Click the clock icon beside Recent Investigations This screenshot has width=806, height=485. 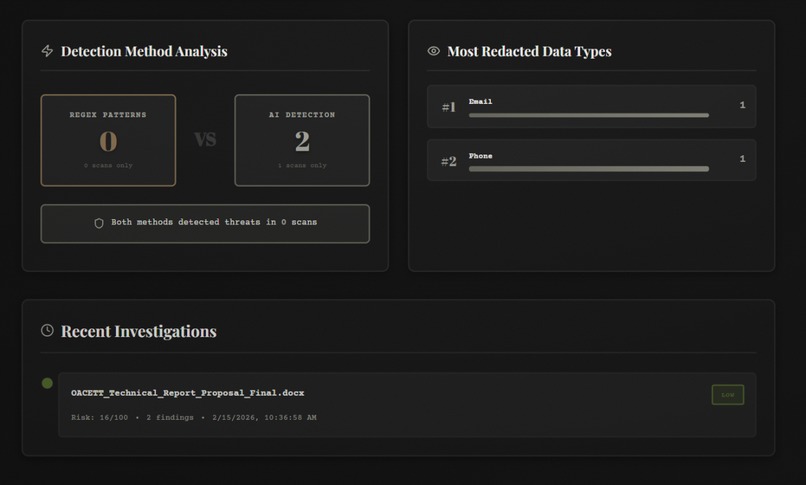coord(47,330)
